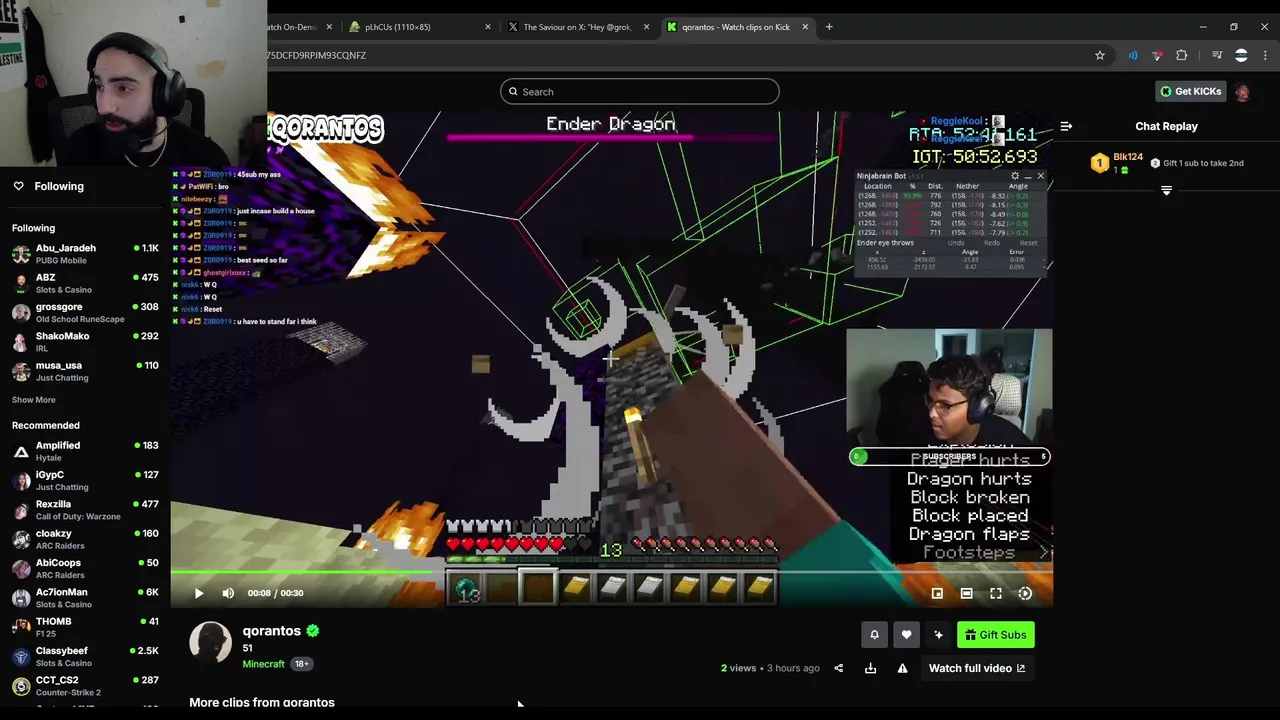
Task: Bookmark the page with the star icon
Action: 1100,55
